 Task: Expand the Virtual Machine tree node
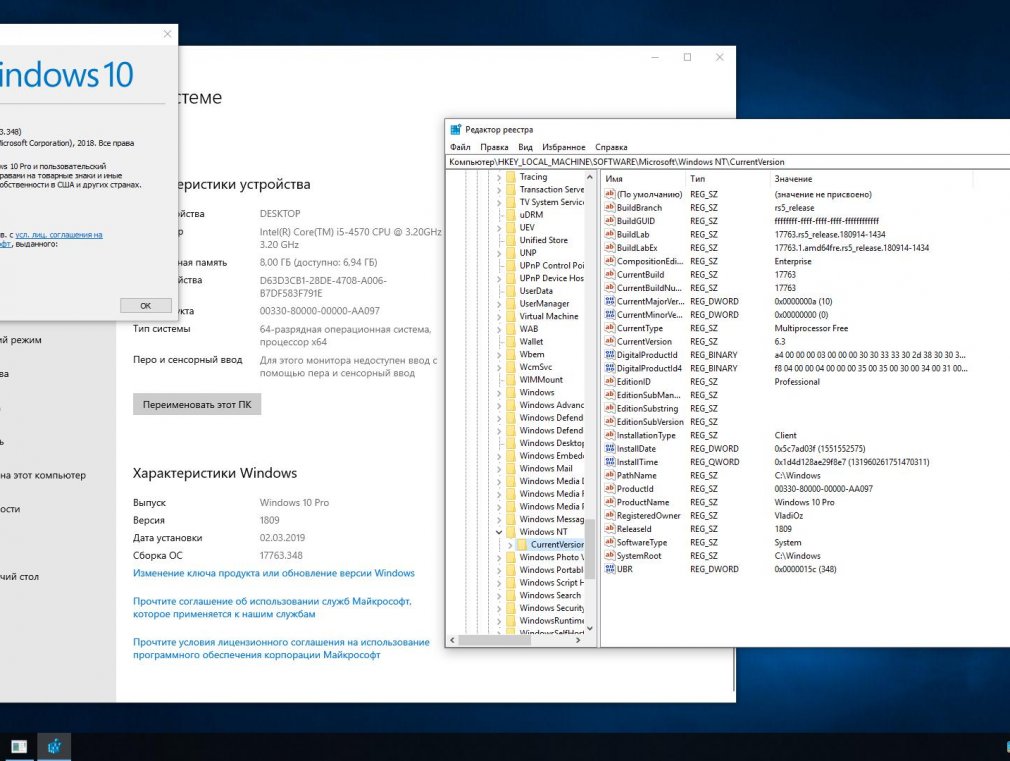click(x=499, y=316)
